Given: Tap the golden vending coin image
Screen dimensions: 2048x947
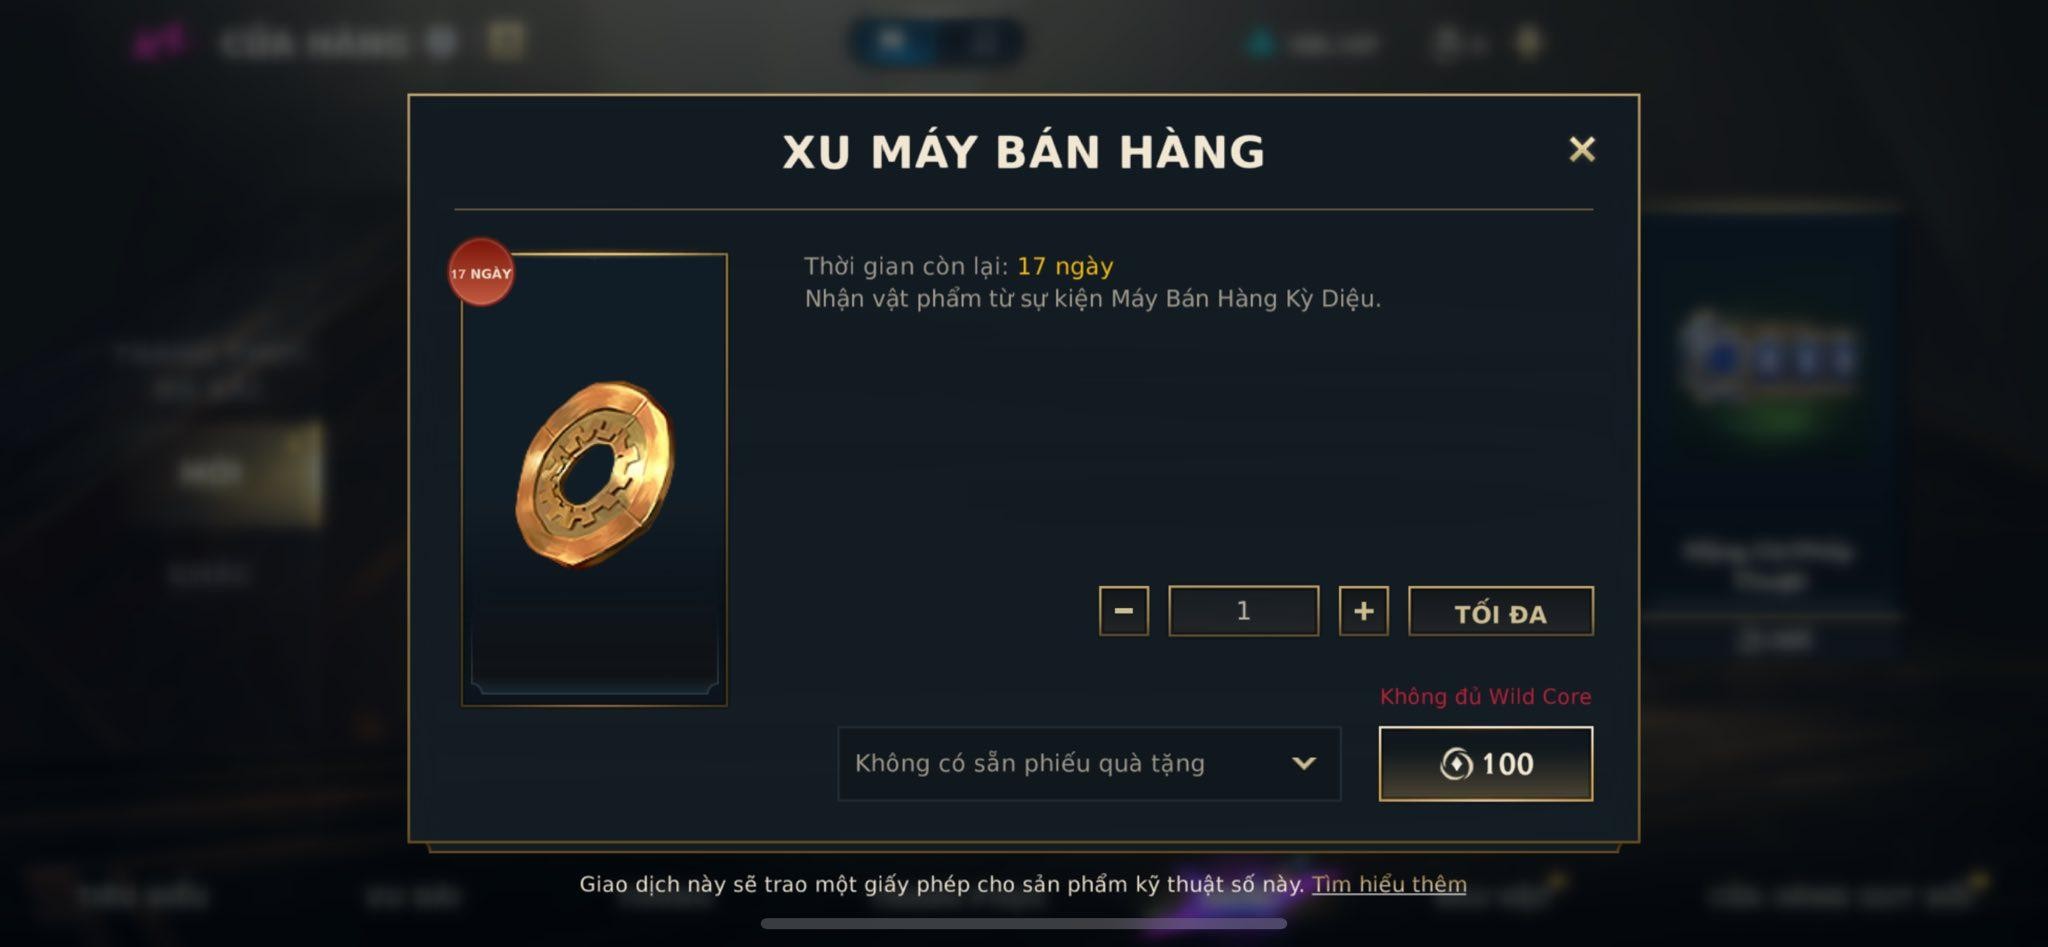Looking at the screenshot, I should (x=595, y=473).
